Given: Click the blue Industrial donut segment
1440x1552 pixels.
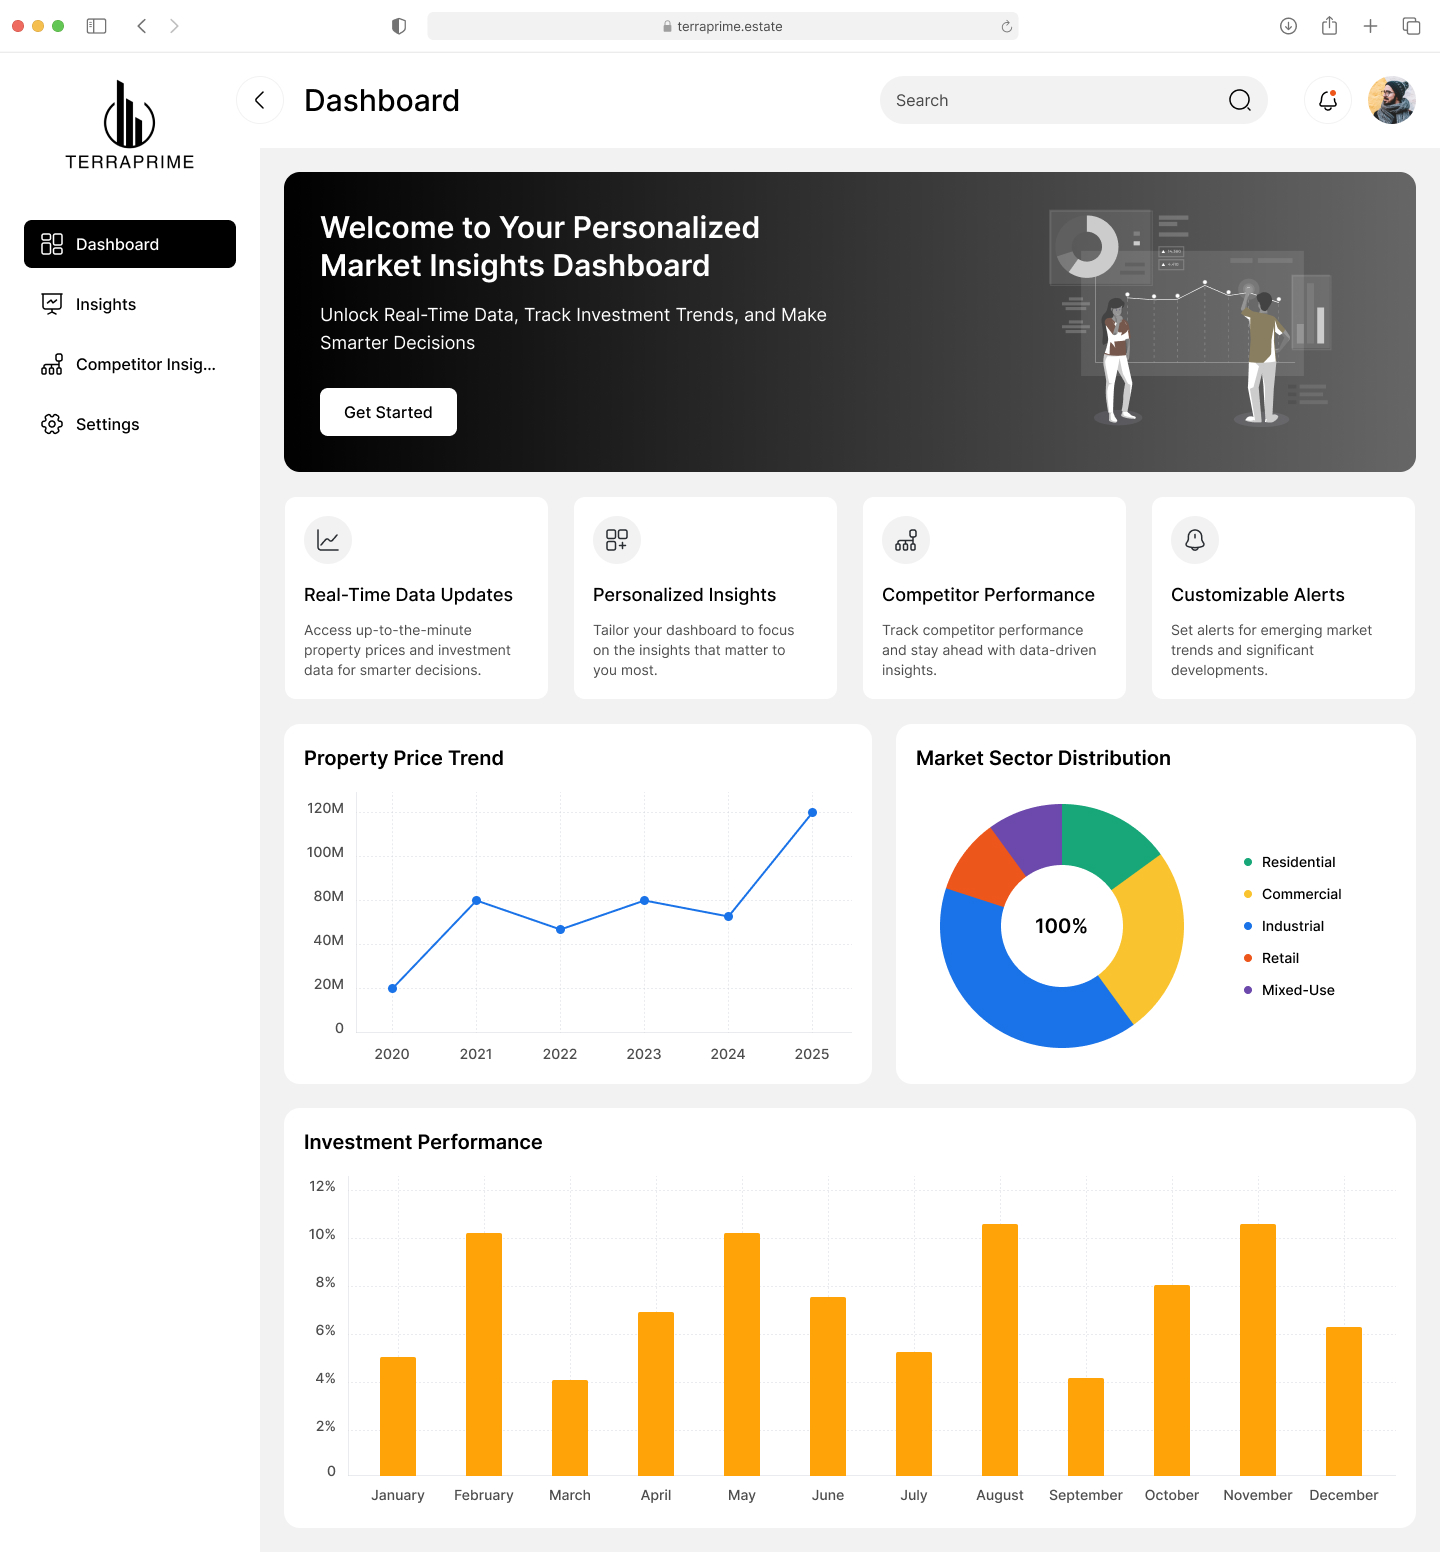Looking at the screenshot, I should coord(1010,1000).
